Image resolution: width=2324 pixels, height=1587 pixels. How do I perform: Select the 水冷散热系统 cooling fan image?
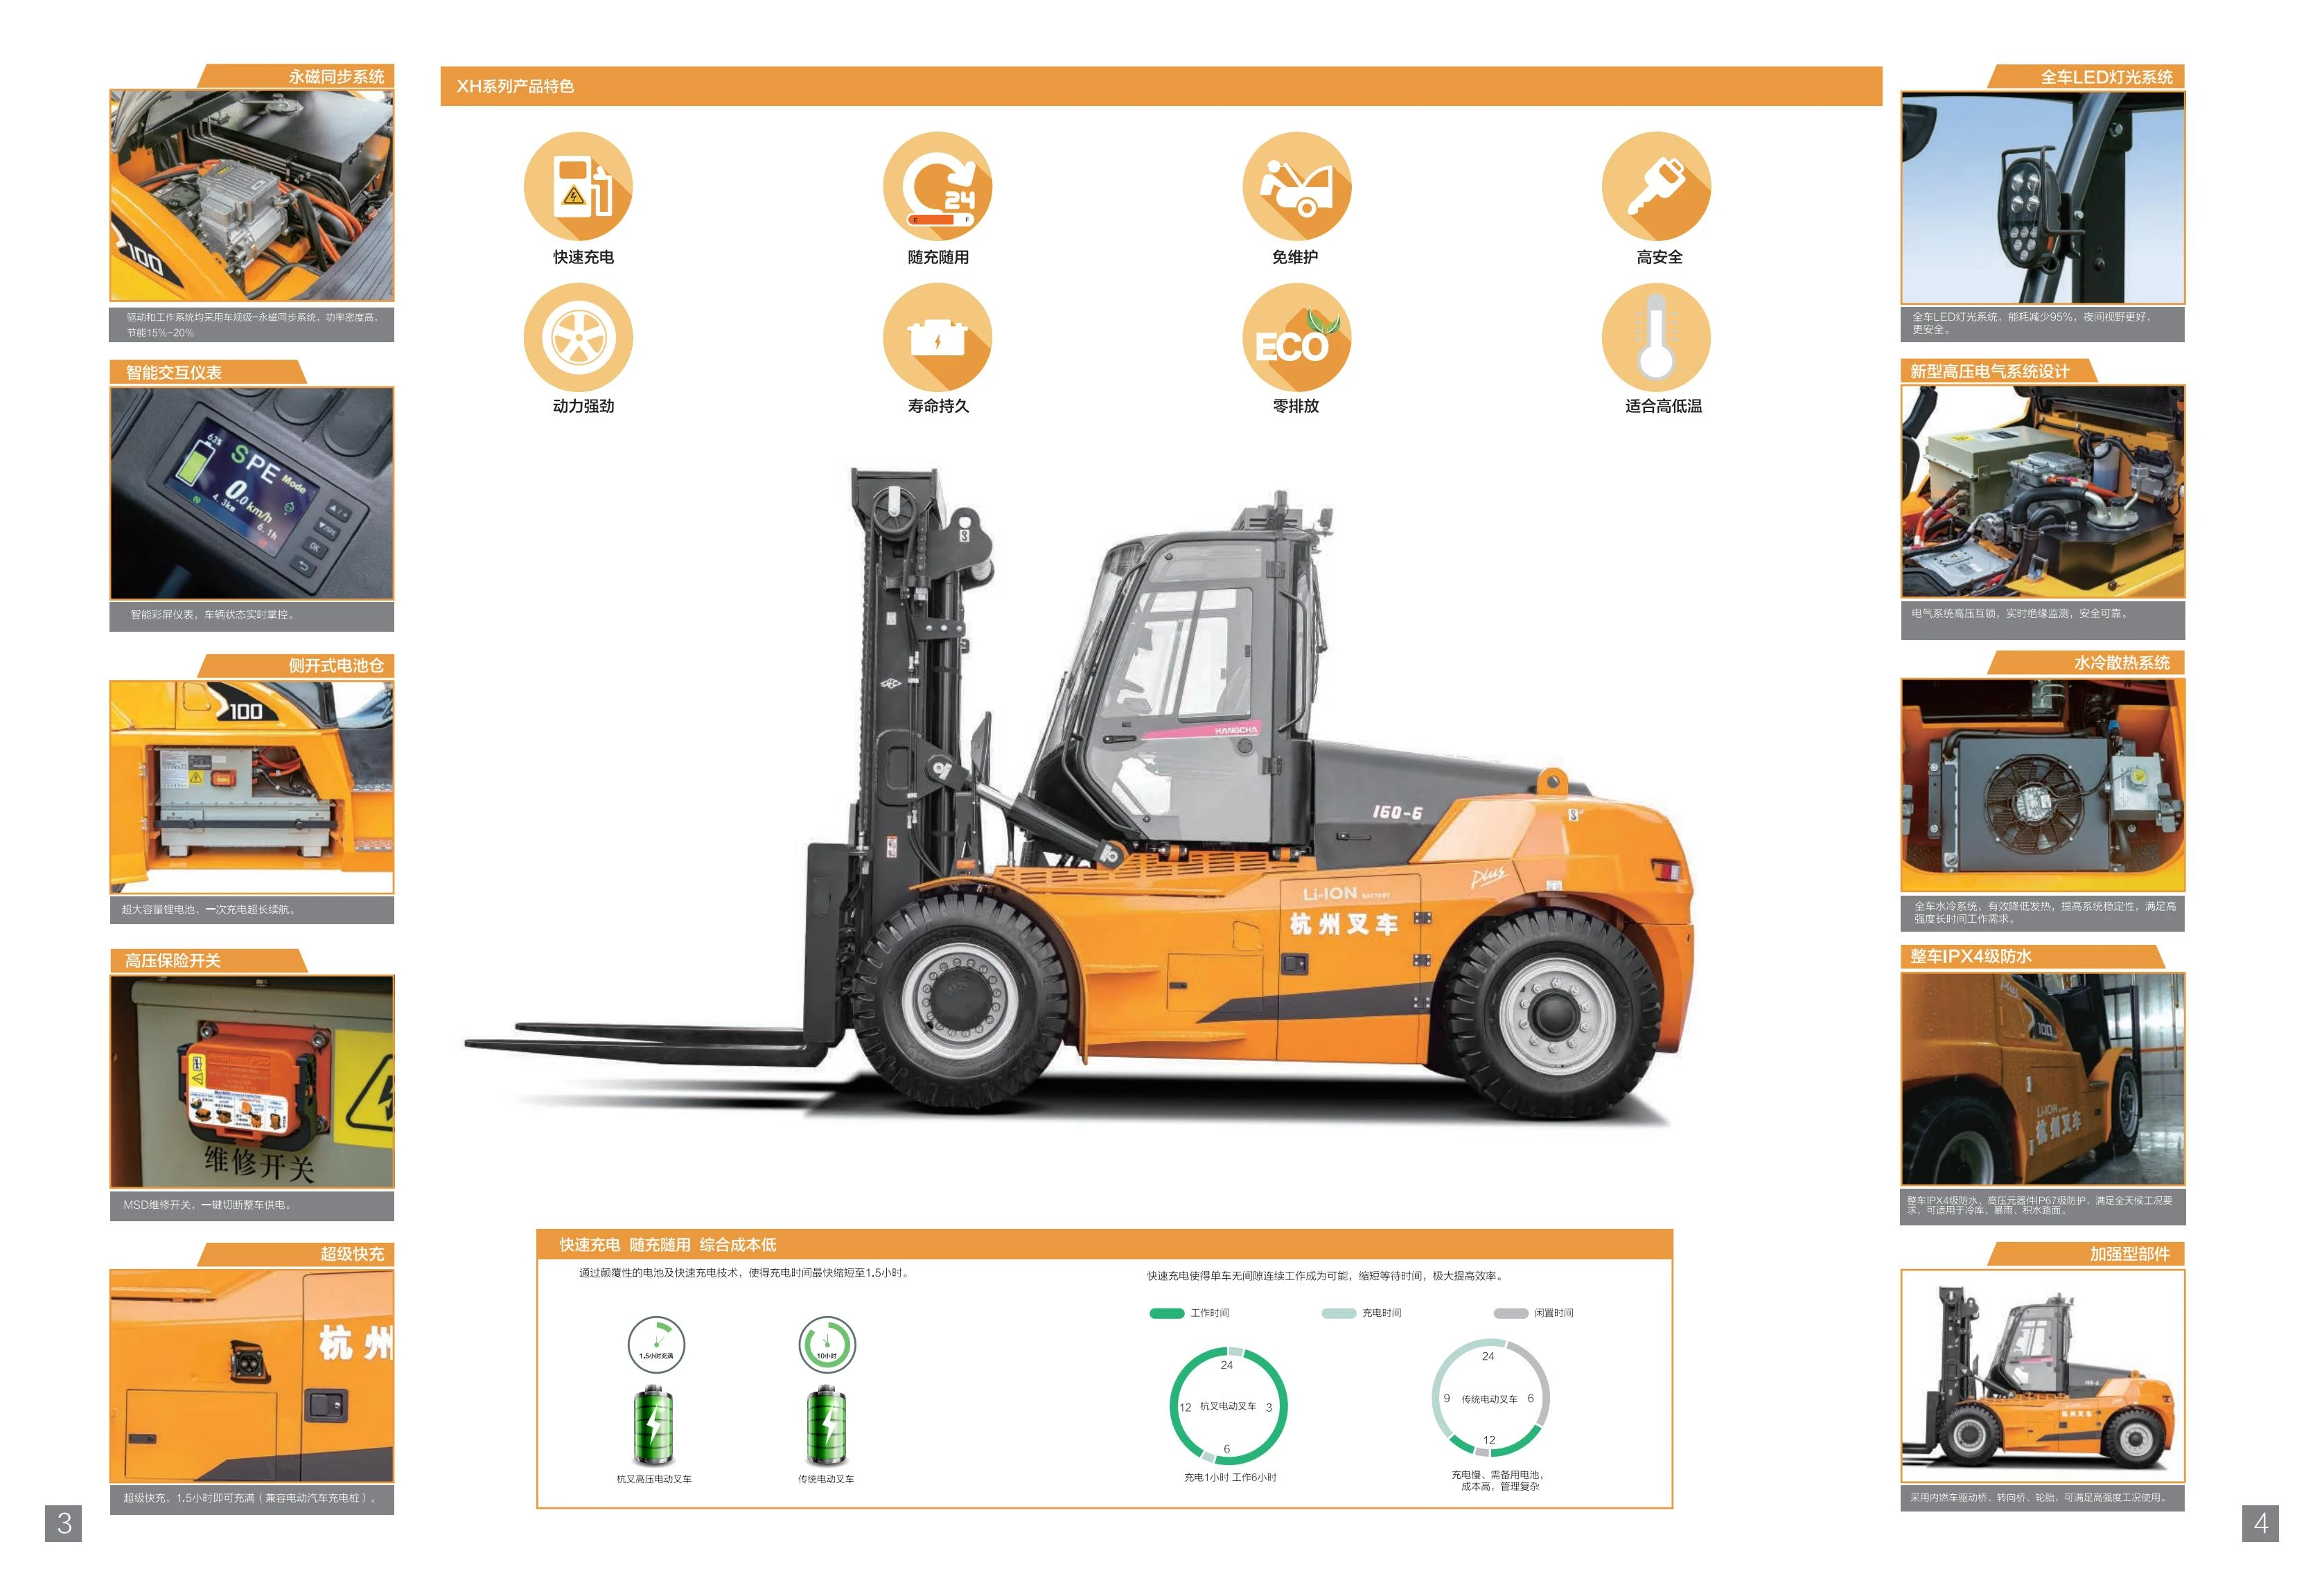click(x=2042, y=785)
